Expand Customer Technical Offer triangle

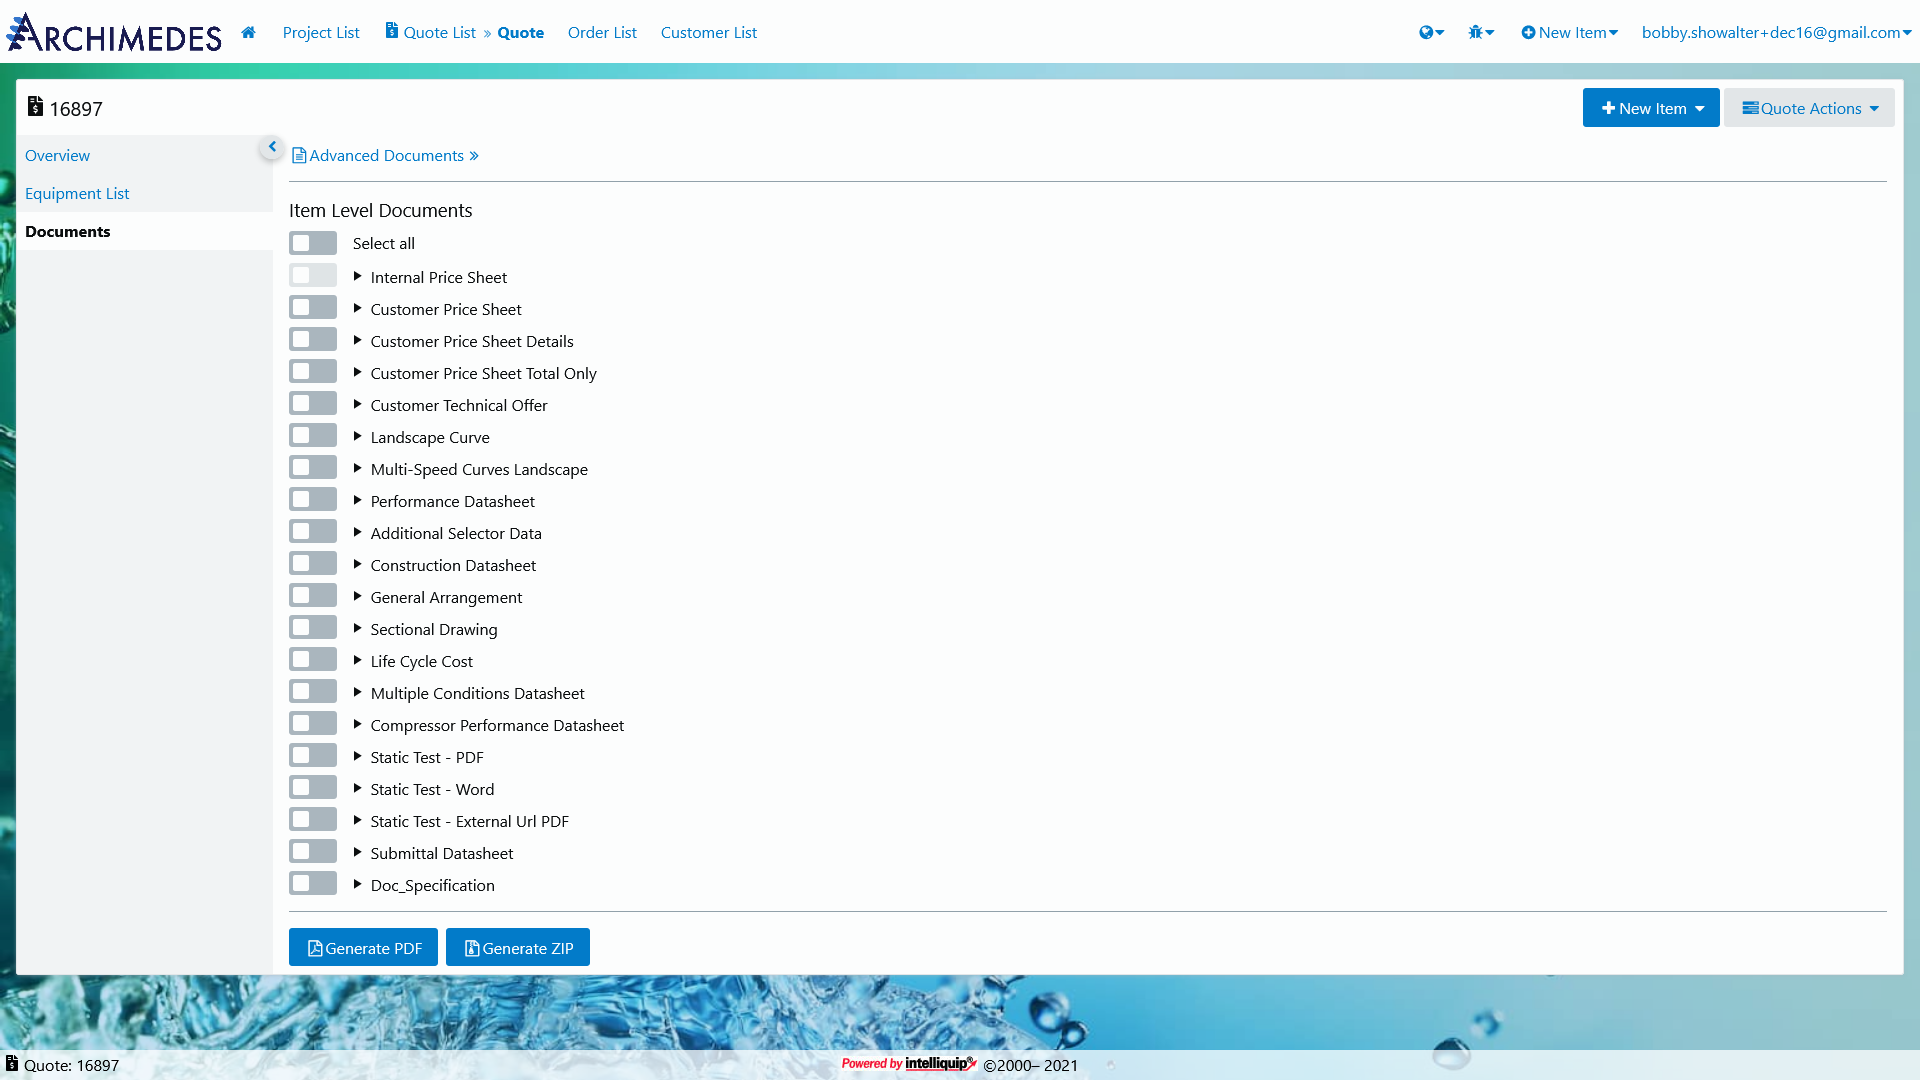(x=357, y=404)
